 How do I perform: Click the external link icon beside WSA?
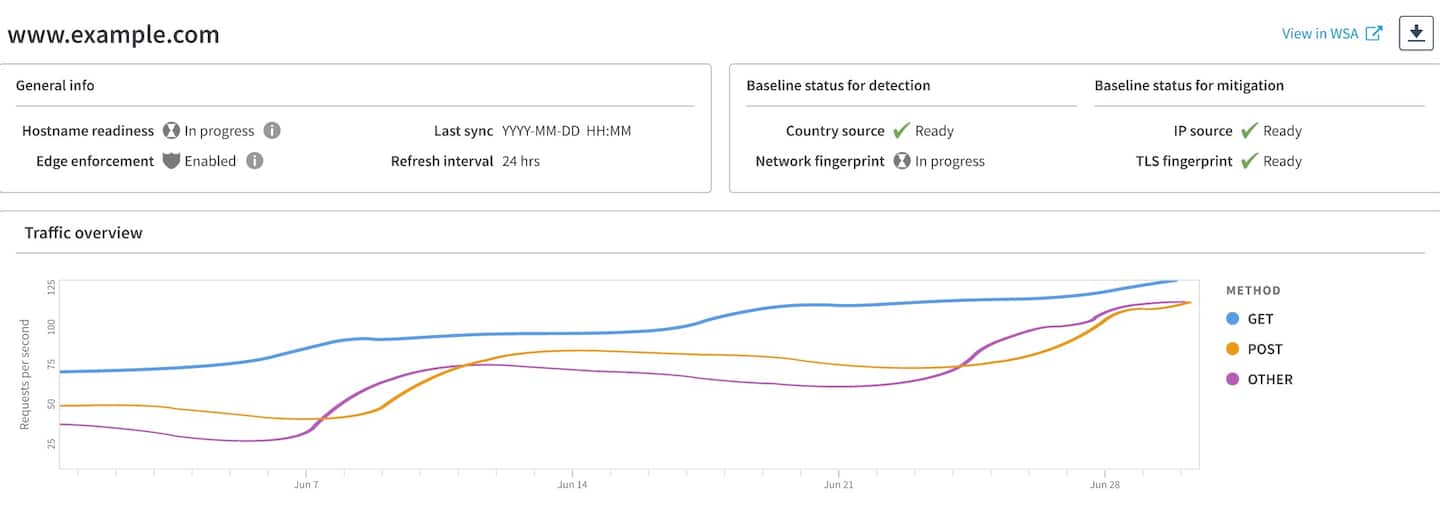click(x=1375, y=33)
